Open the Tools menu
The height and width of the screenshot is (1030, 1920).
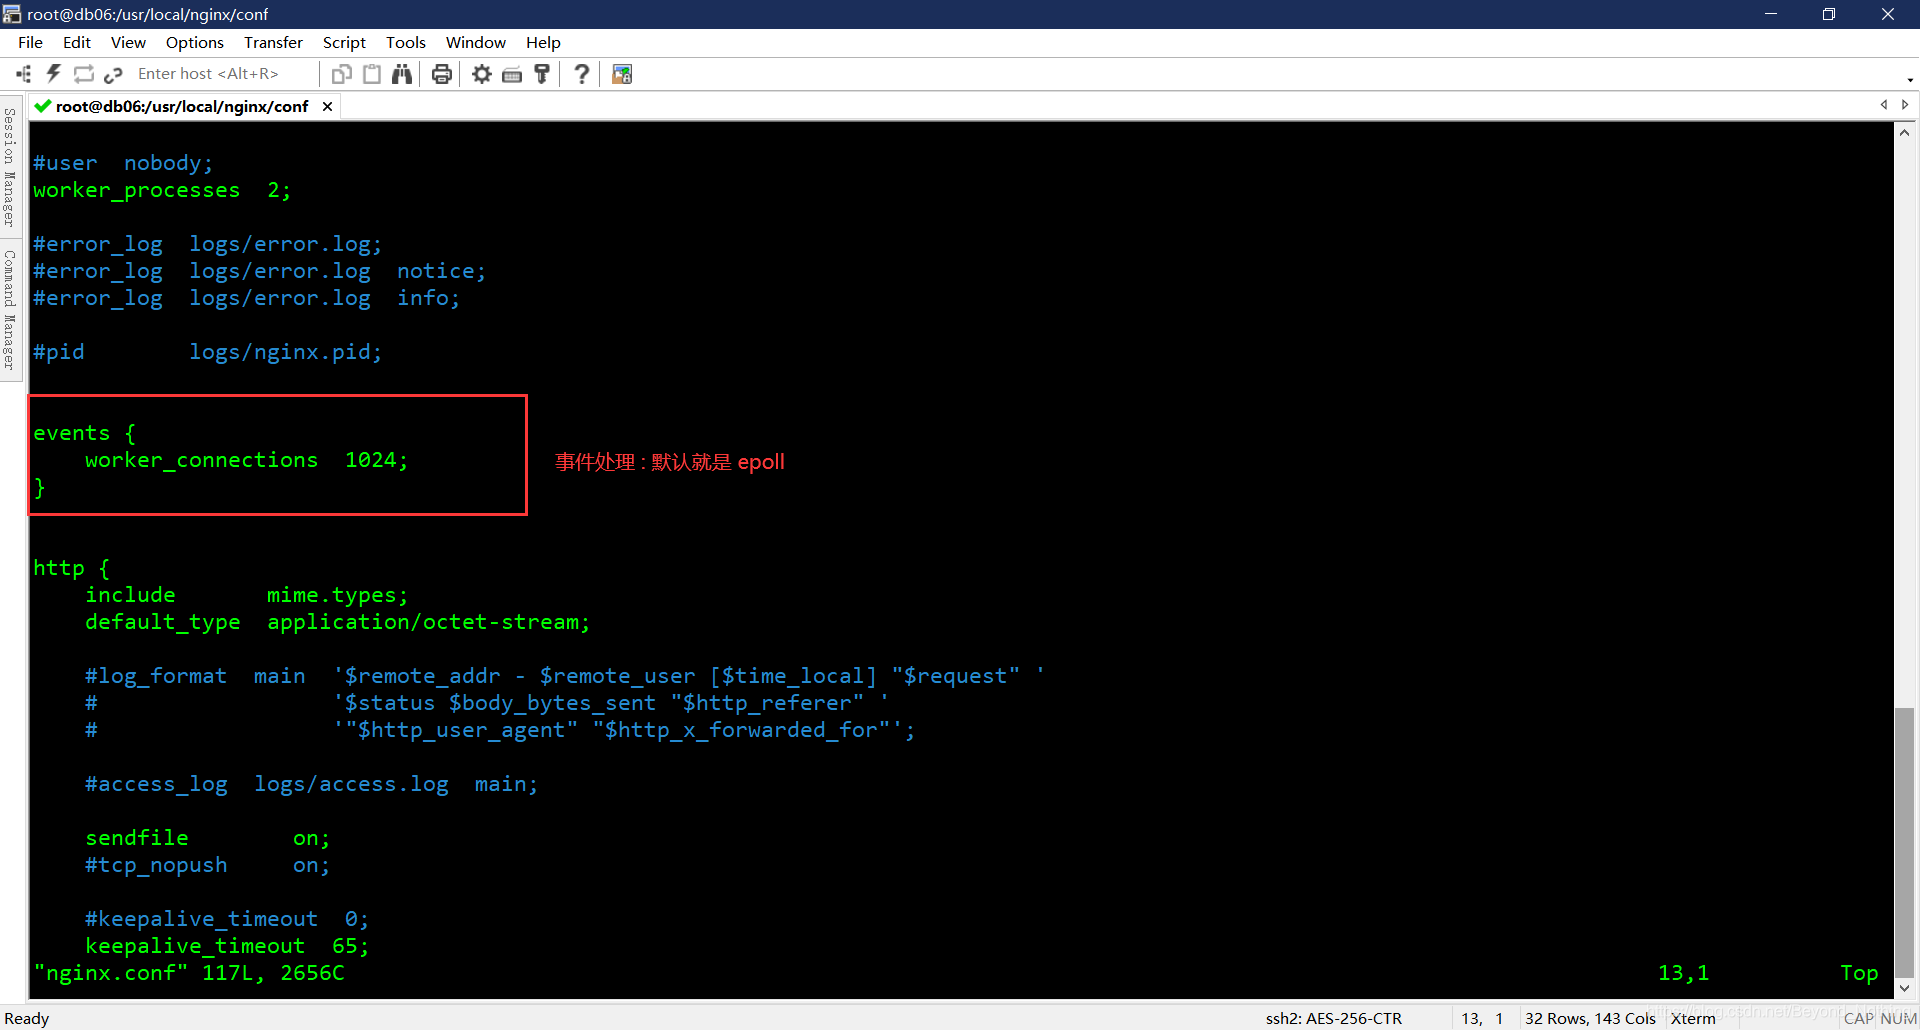pyautogui.click(x=406, y=42)
